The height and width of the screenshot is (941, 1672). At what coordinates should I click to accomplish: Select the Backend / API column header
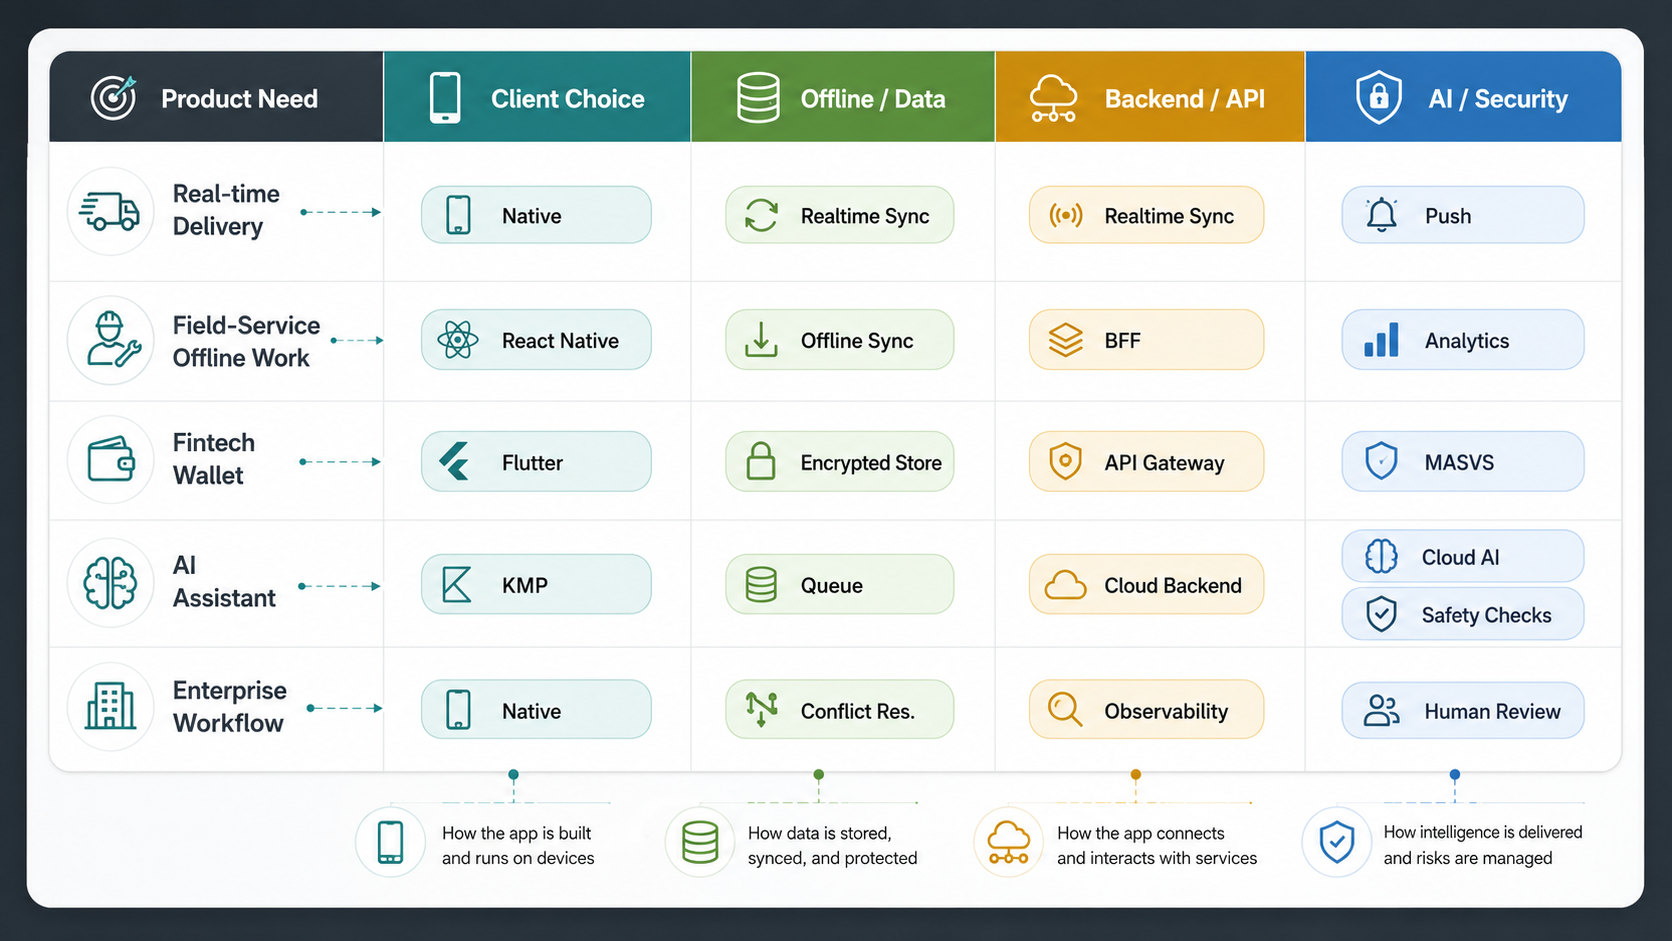tap(1150, 96)
